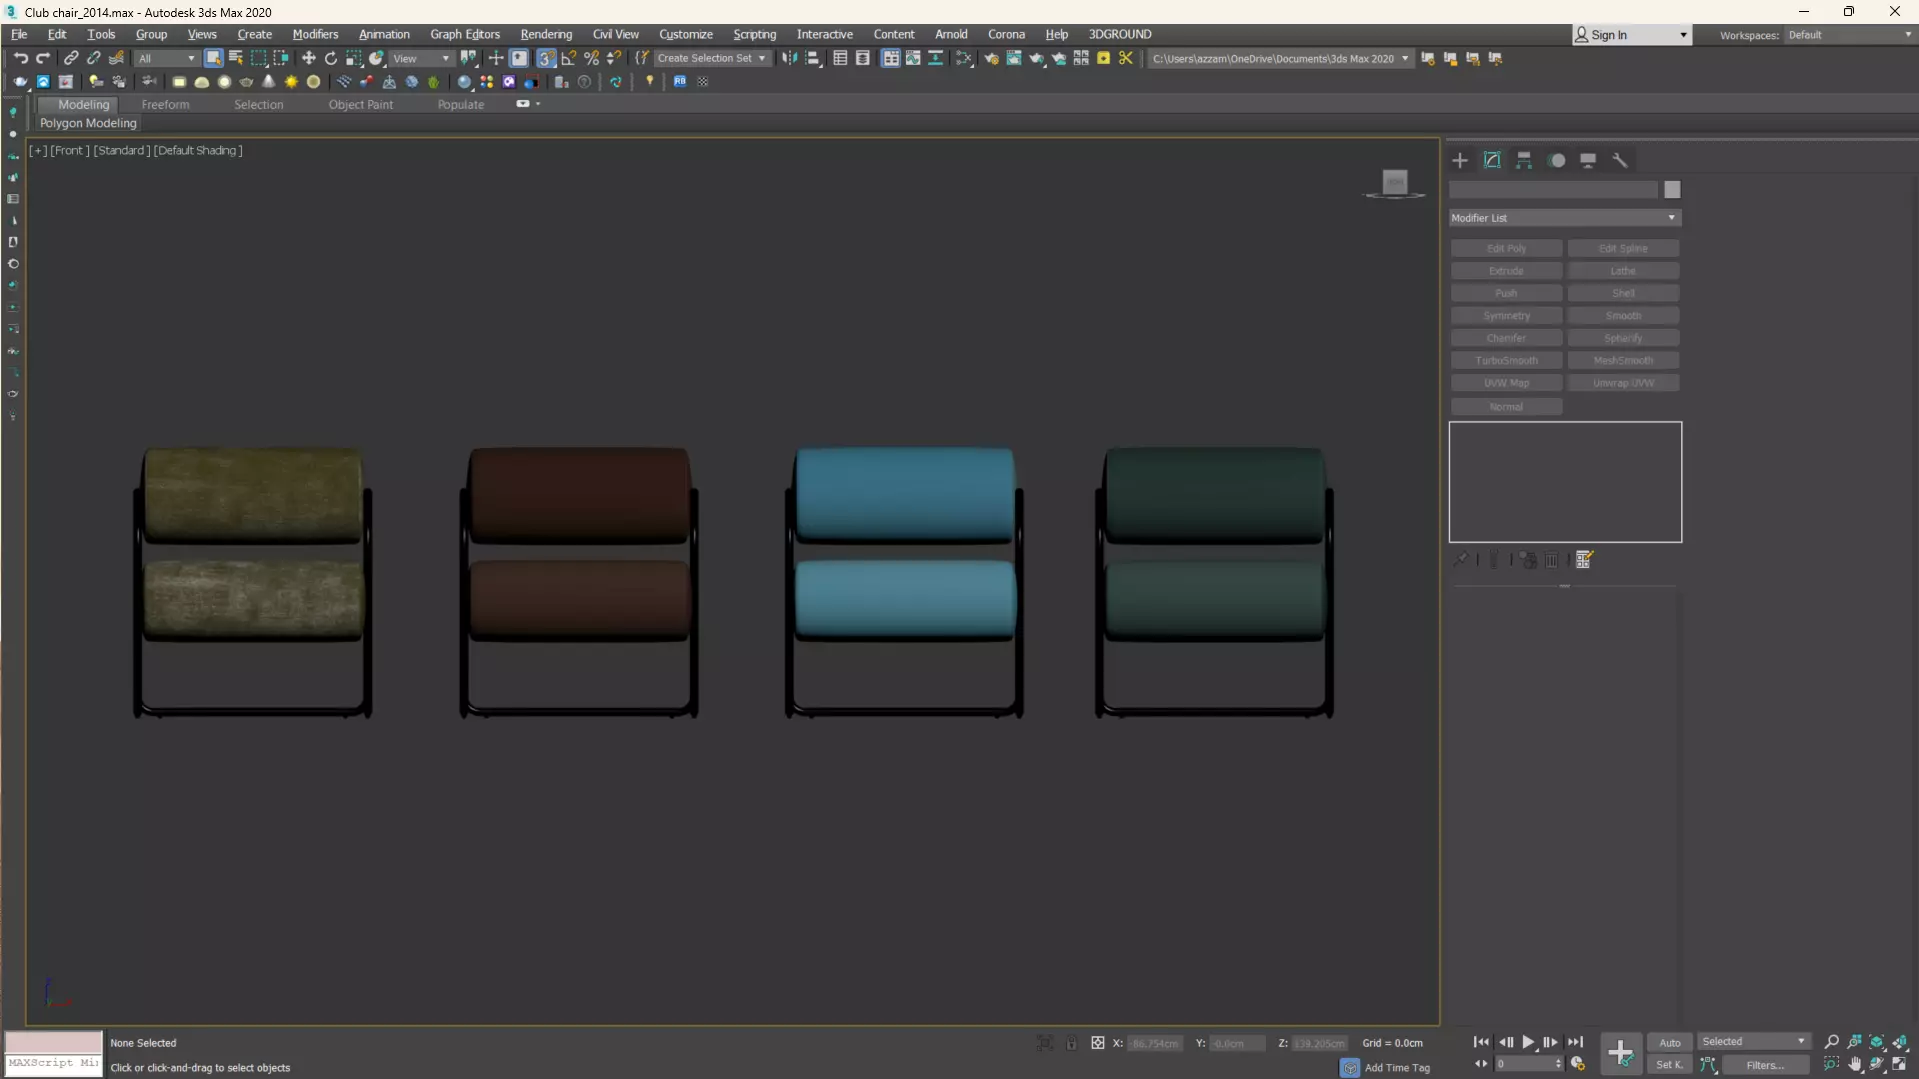
Task: Open the Rendering menu
Action: tap(546, 34)
